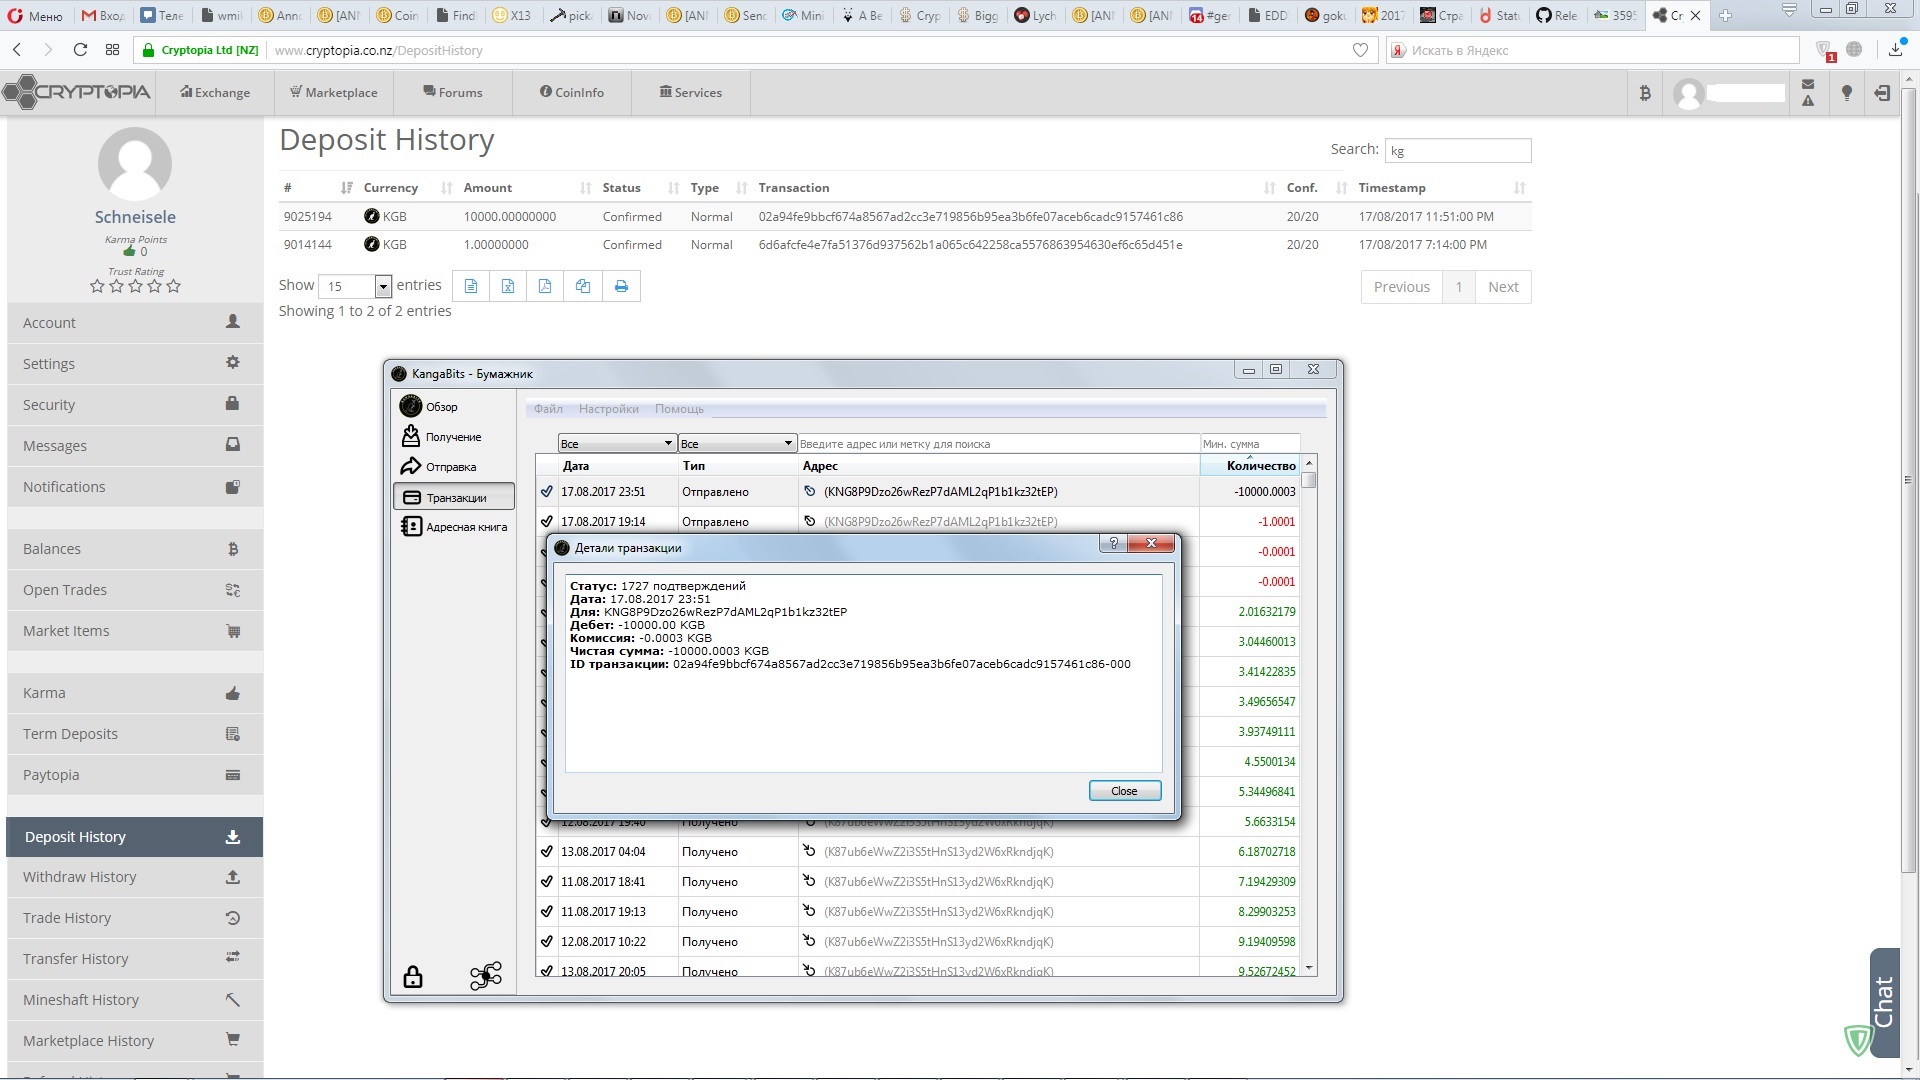This screenshot has height=1080, width=1920.
Task: Click the wallet lock padlock icon
Action: coord(413,977)
